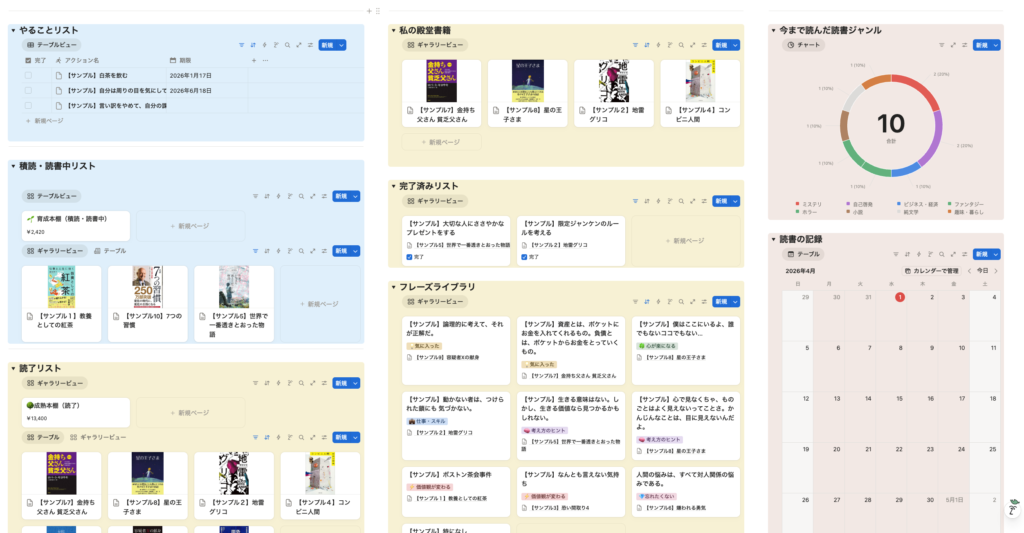Open search icon in 完了済みリスト toolbar
1024x533 pixels.
coord(679,201)
